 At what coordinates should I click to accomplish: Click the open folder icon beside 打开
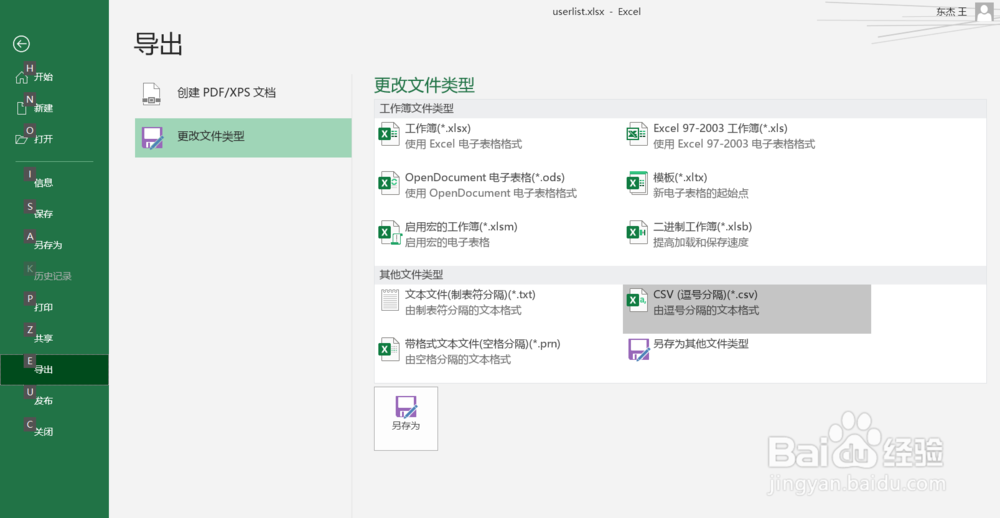tap(22, 139)
